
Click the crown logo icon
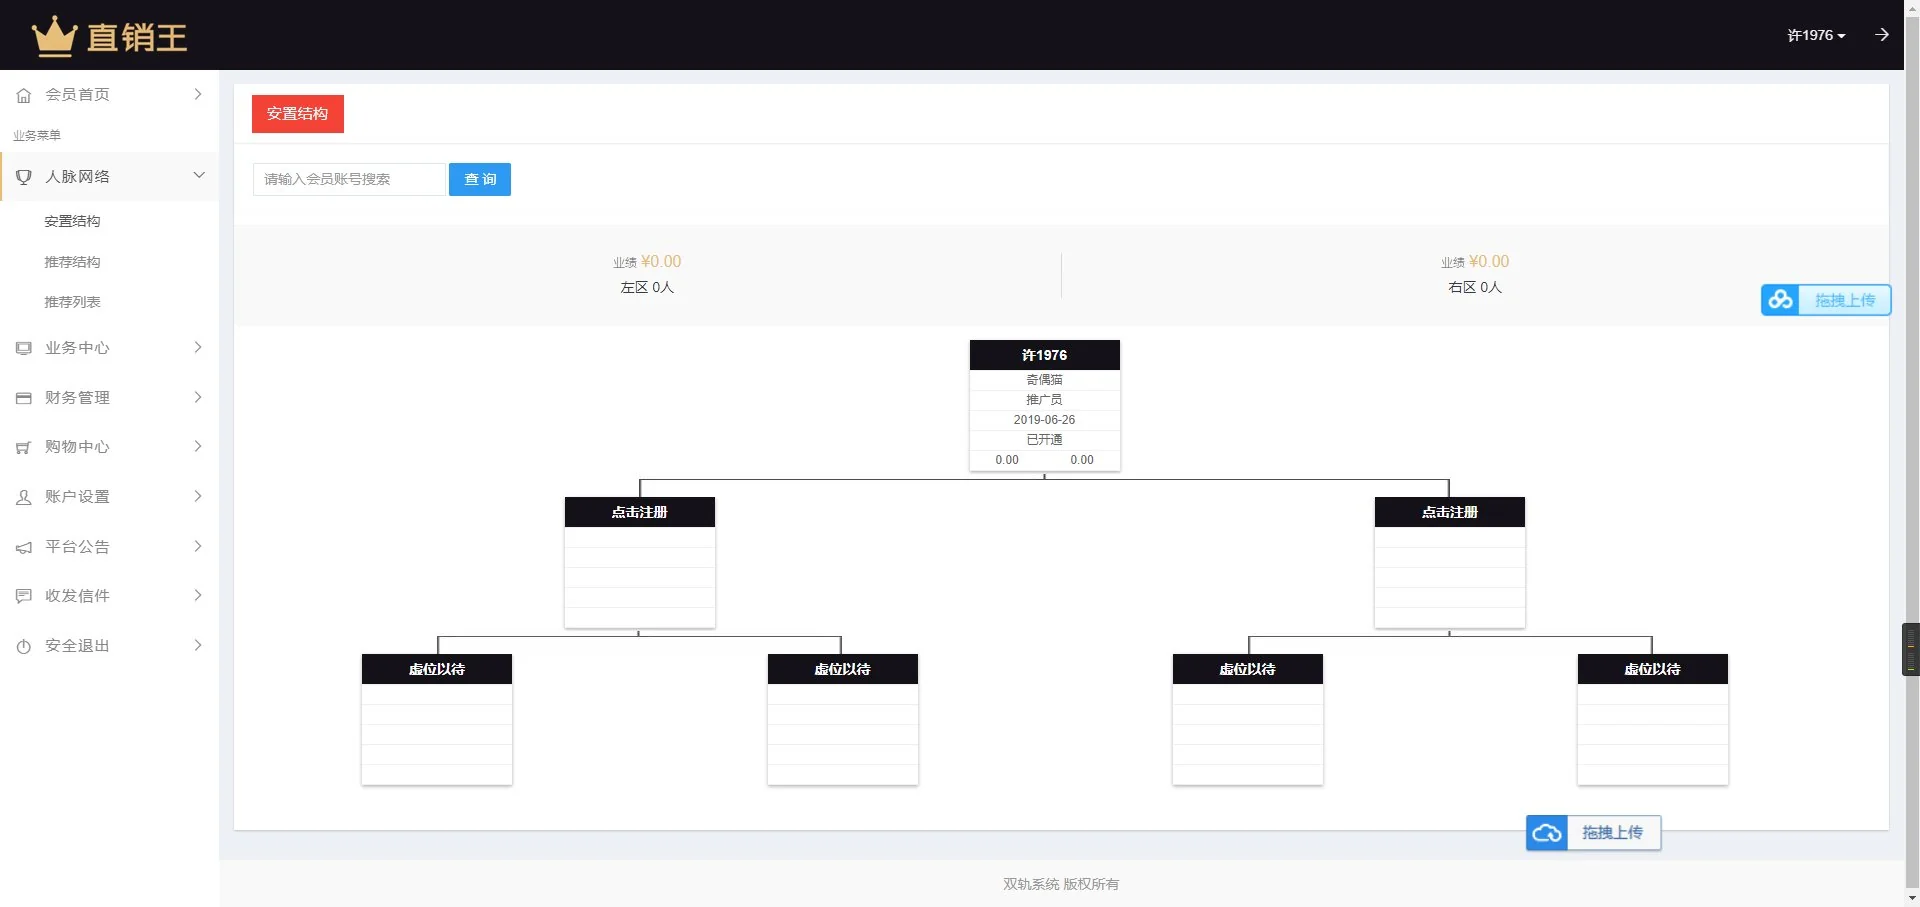pyautogui.click(x=54, y=37)
